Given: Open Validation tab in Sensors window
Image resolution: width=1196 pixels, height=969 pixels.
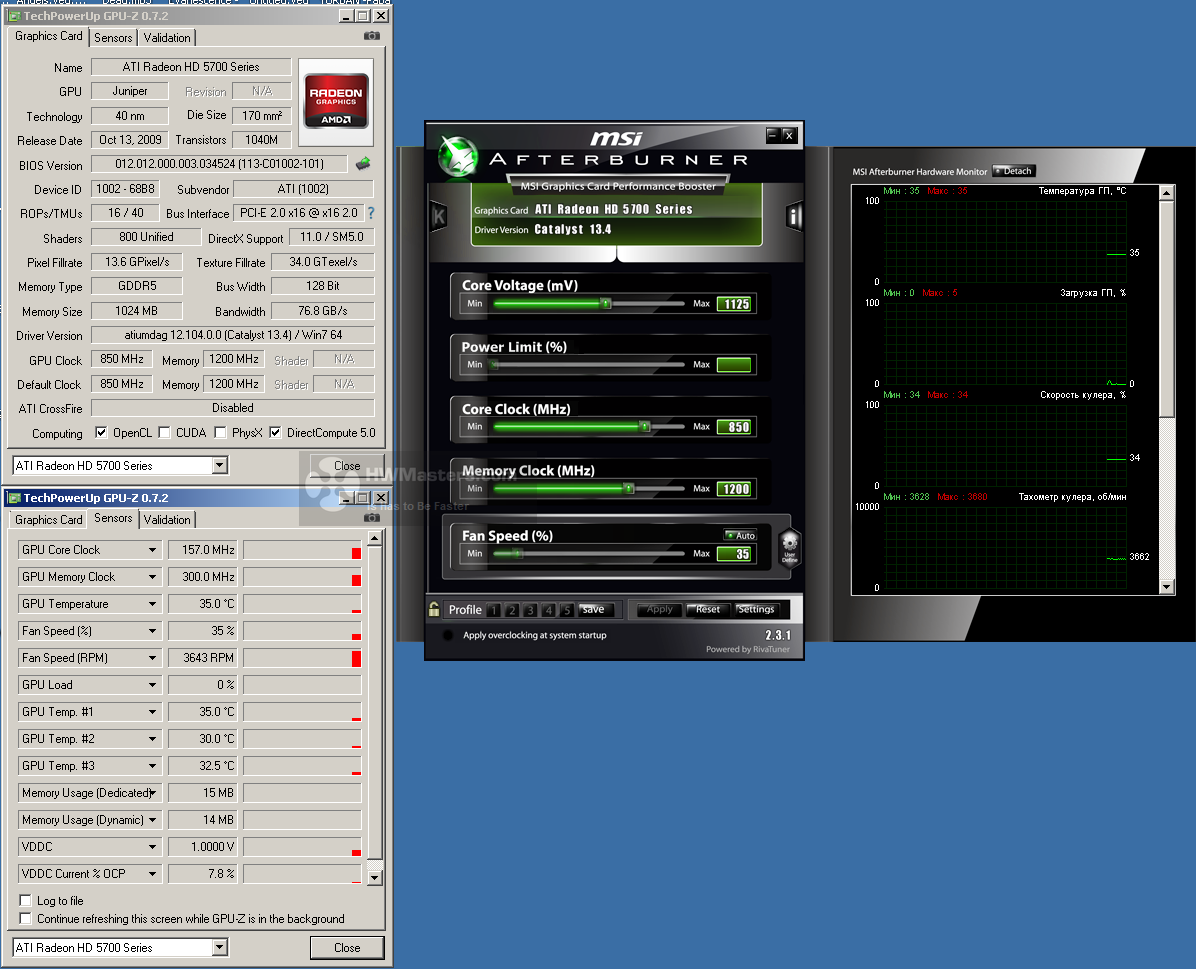Looking at the screenshot, I should click(x=167, y=520).
